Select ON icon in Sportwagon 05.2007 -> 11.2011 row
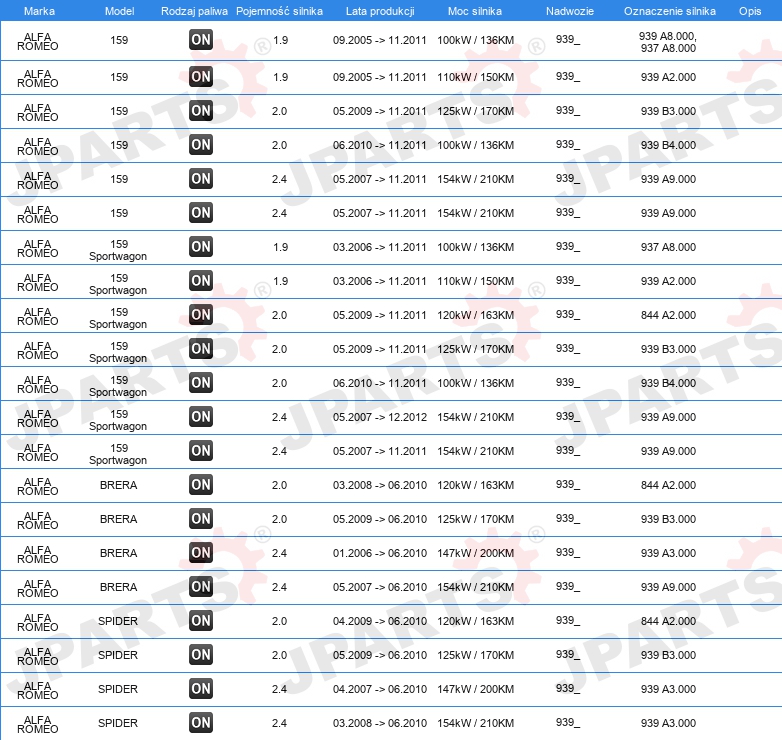Screen dimensions: 782x740 pyautogui.click(x=201, y=451)
